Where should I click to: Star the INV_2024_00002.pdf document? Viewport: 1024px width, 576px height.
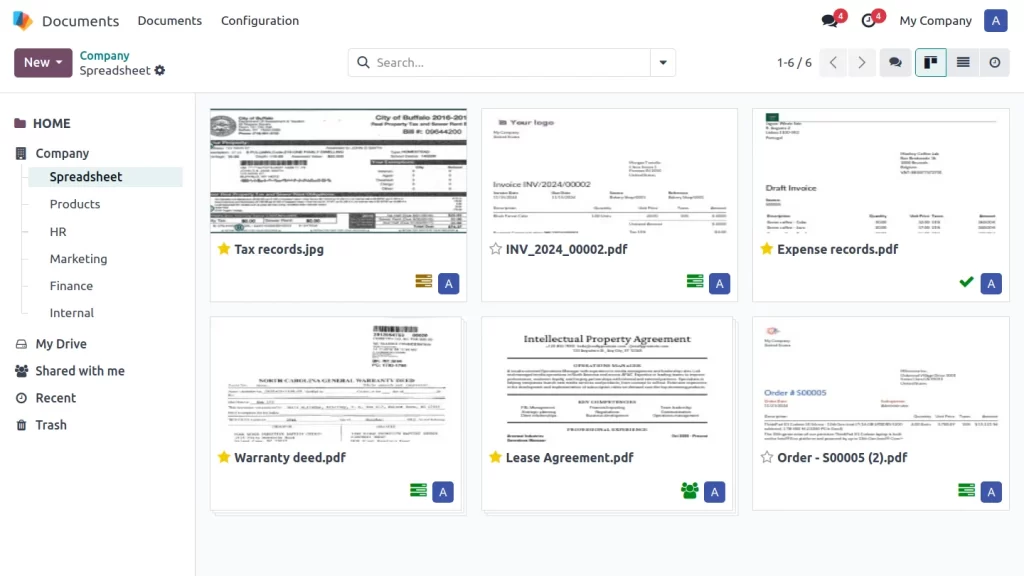[495, 249]
